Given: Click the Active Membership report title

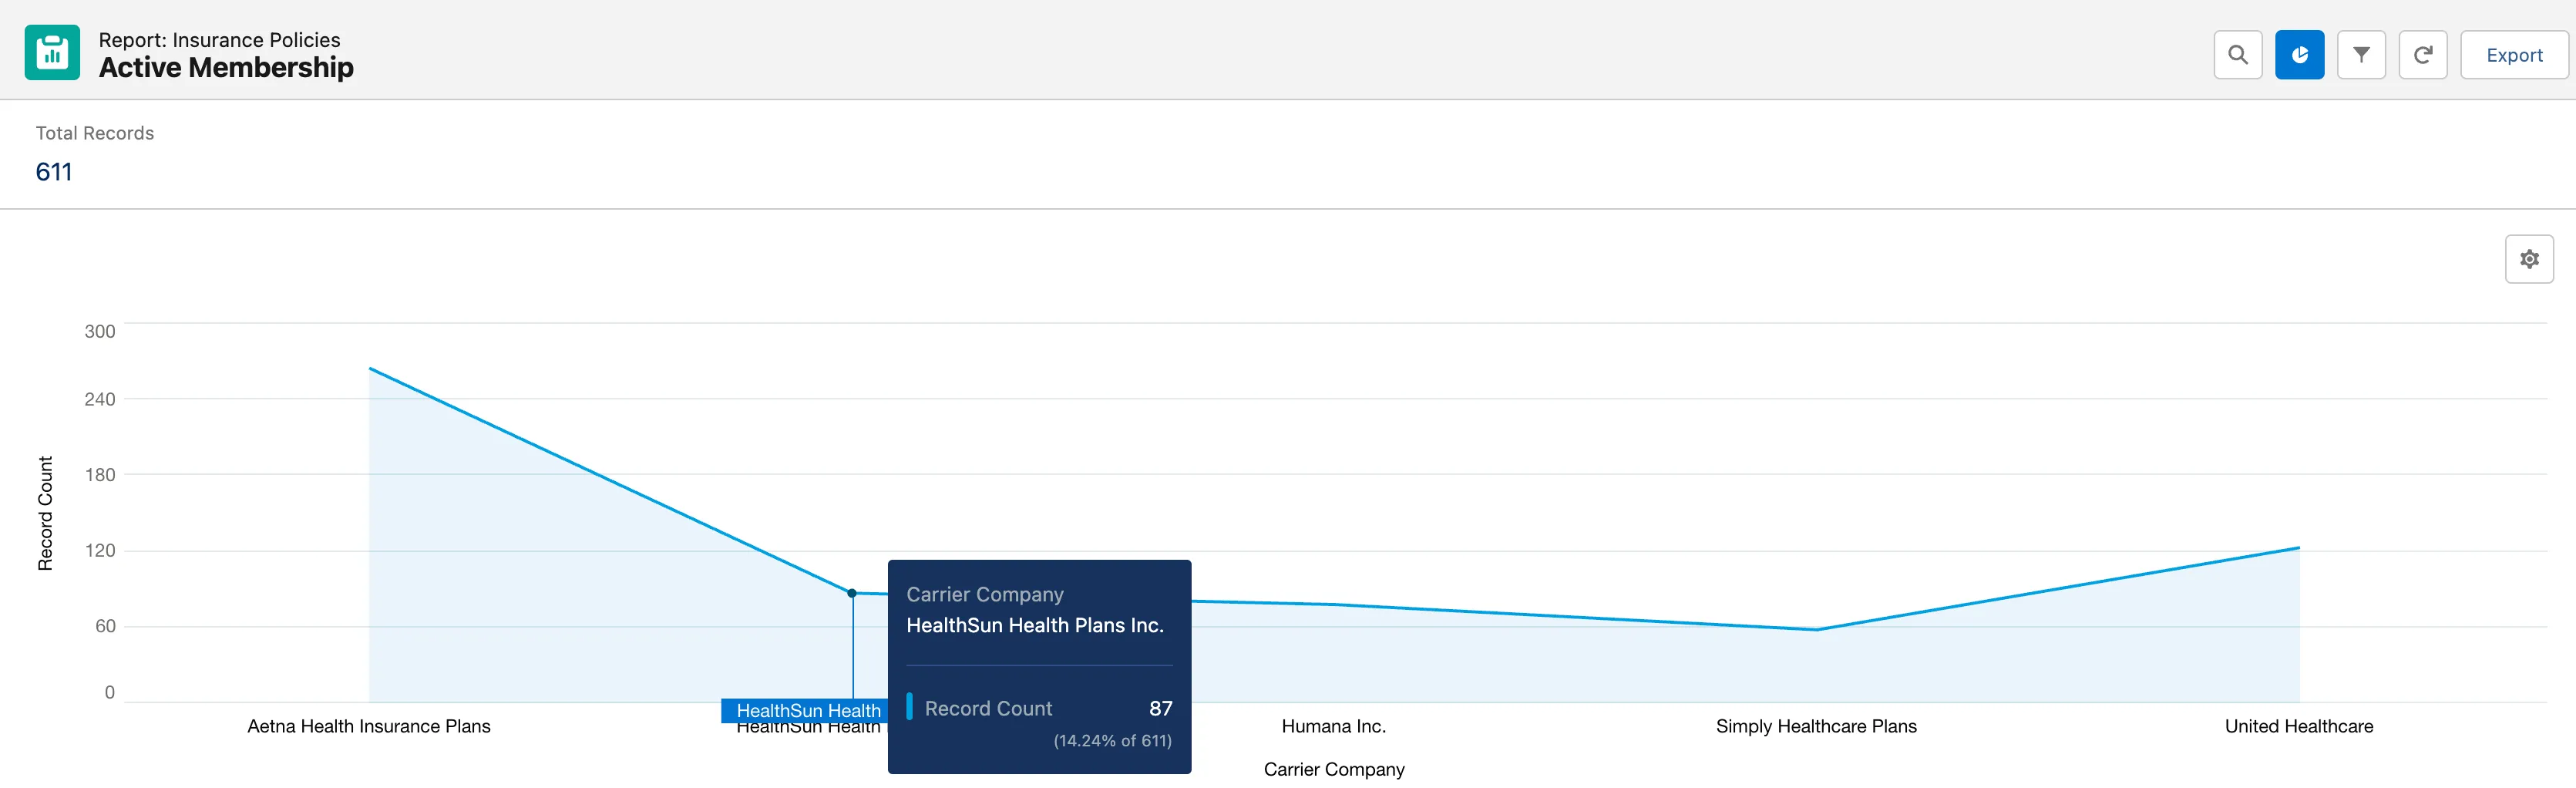Looking at the screenshot, I should [226, 67].
